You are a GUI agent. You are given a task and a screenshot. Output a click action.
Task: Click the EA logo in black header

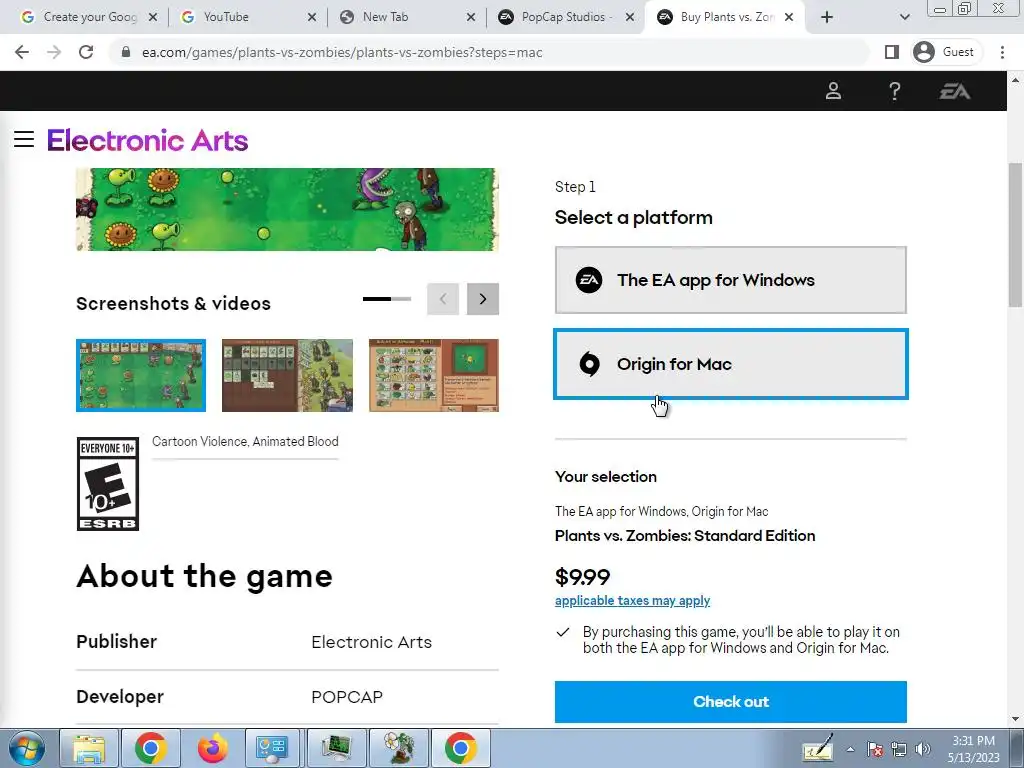point(955,91)
